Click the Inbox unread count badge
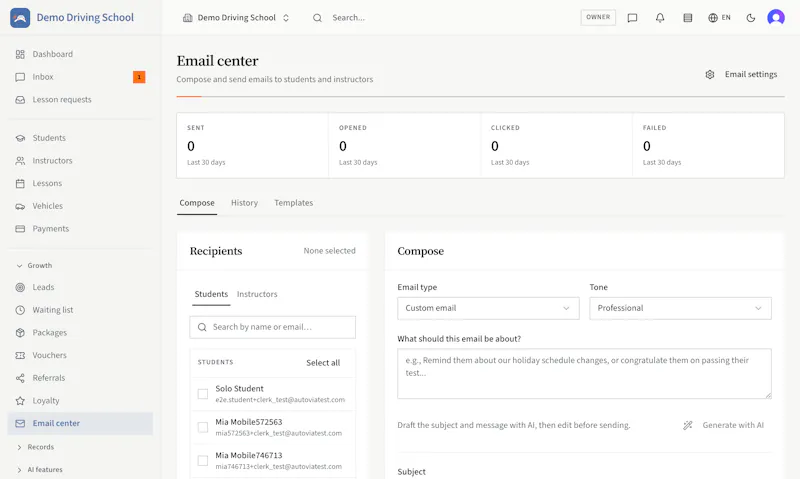The width and height of the screenshot is (800, 479). (139, 77)
